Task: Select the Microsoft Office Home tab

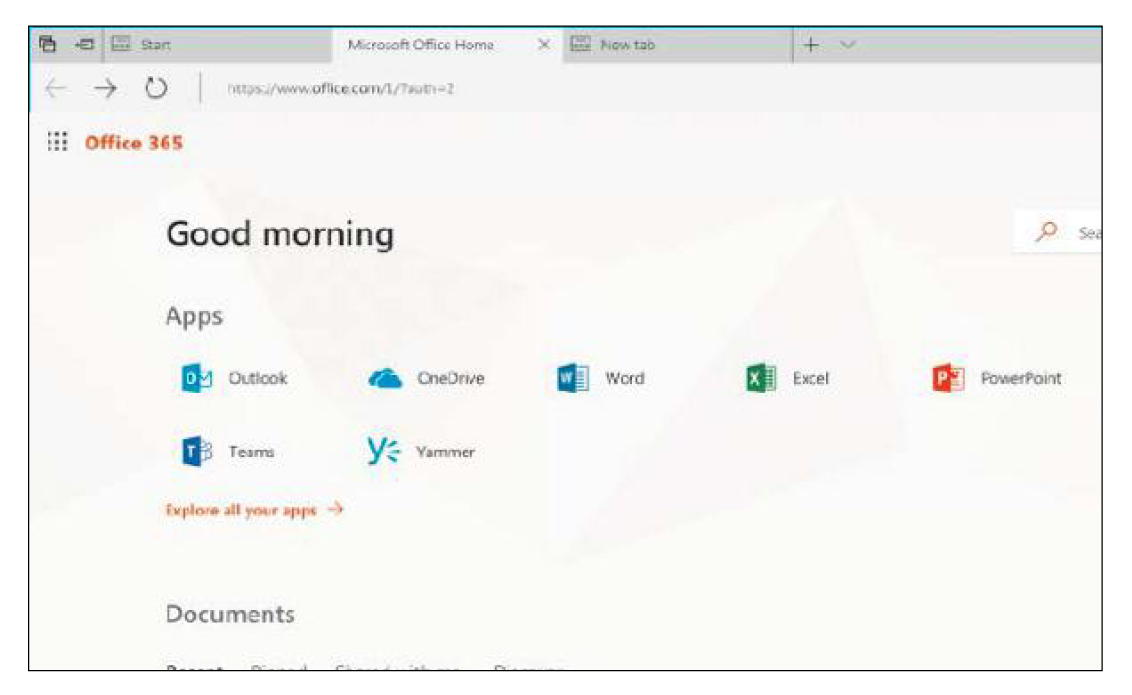Action: tap(447, 45)
